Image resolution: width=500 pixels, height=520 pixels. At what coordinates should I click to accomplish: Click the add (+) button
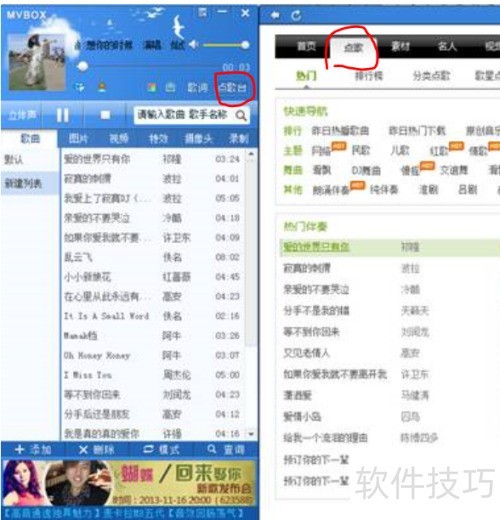pos(33,450)
